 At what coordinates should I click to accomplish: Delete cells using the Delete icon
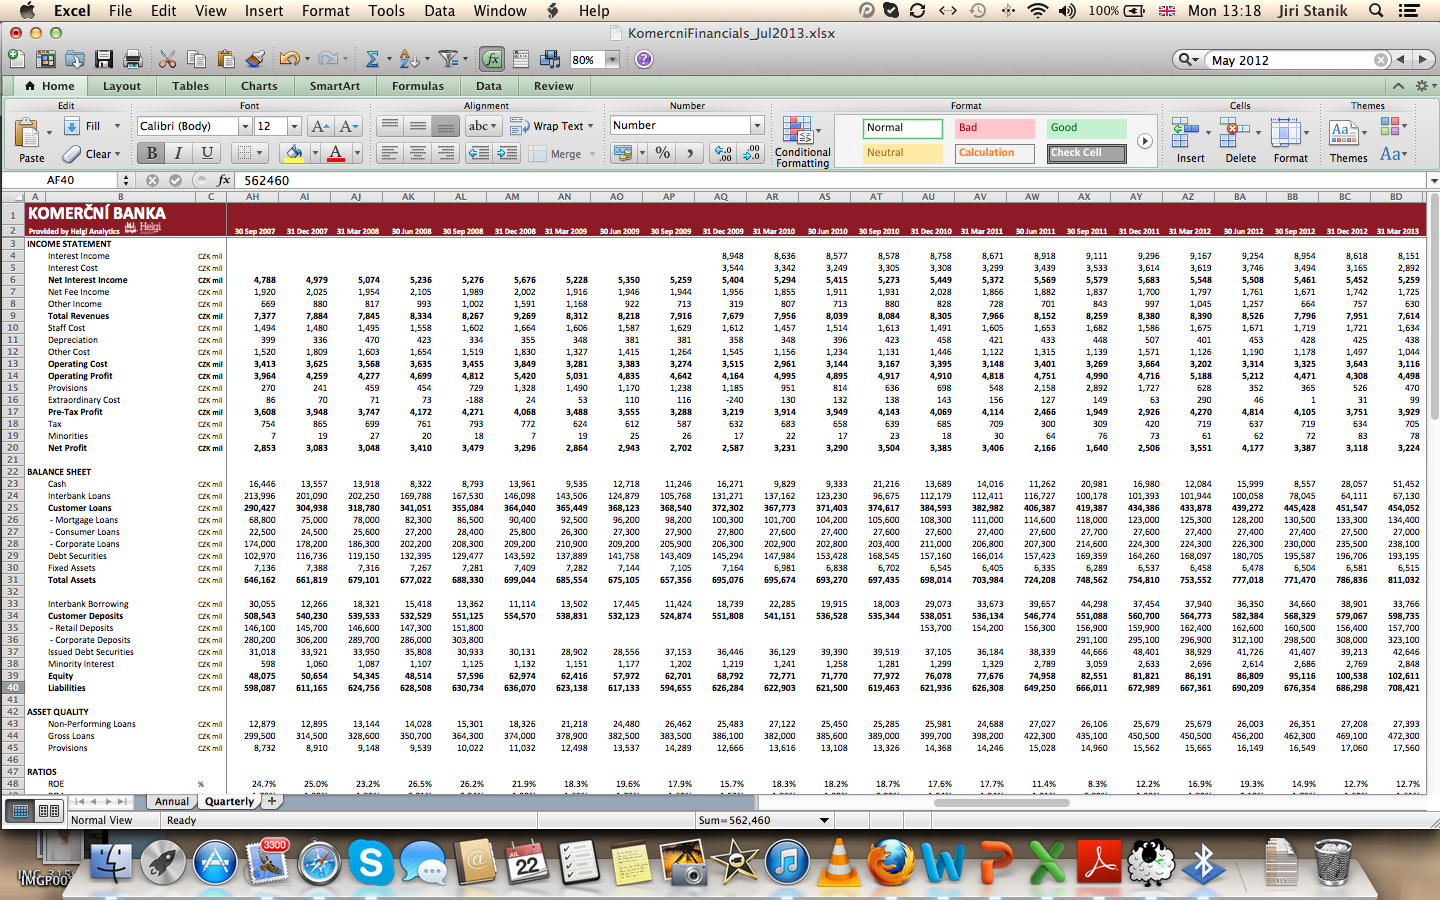tap(1240, 140)
